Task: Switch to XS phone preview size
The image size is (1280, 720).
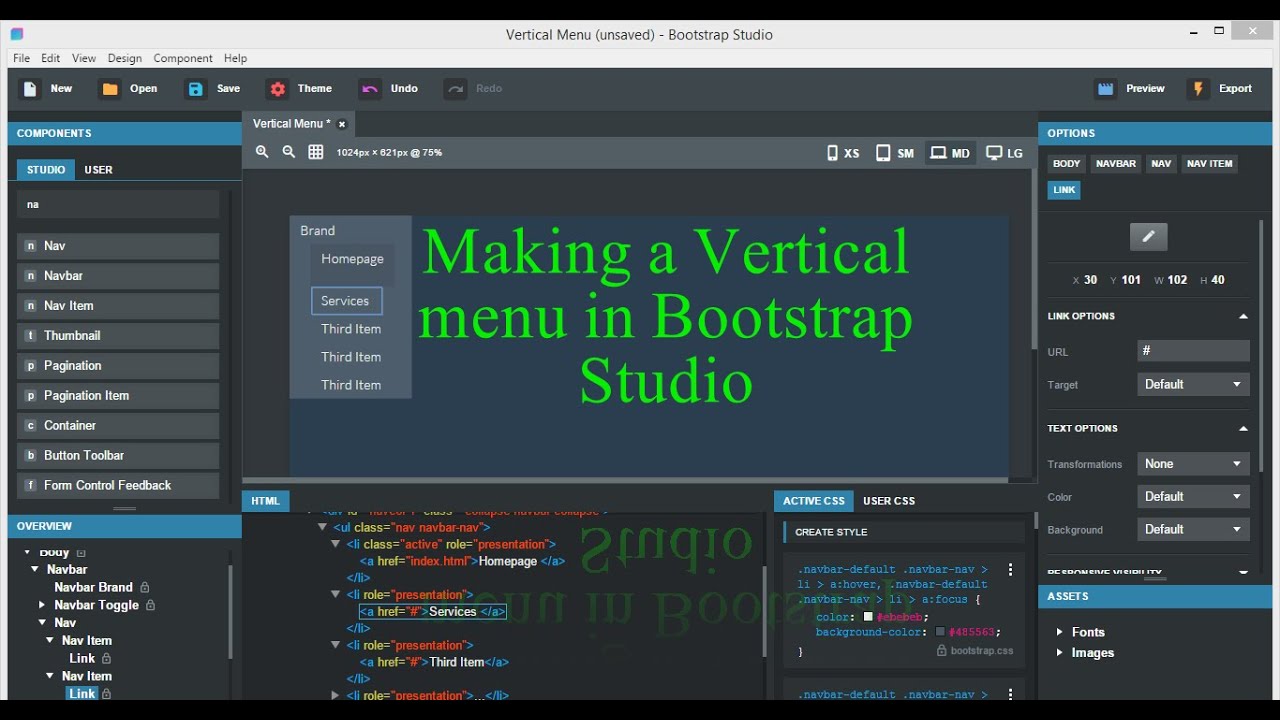Action: pos(844,153)
